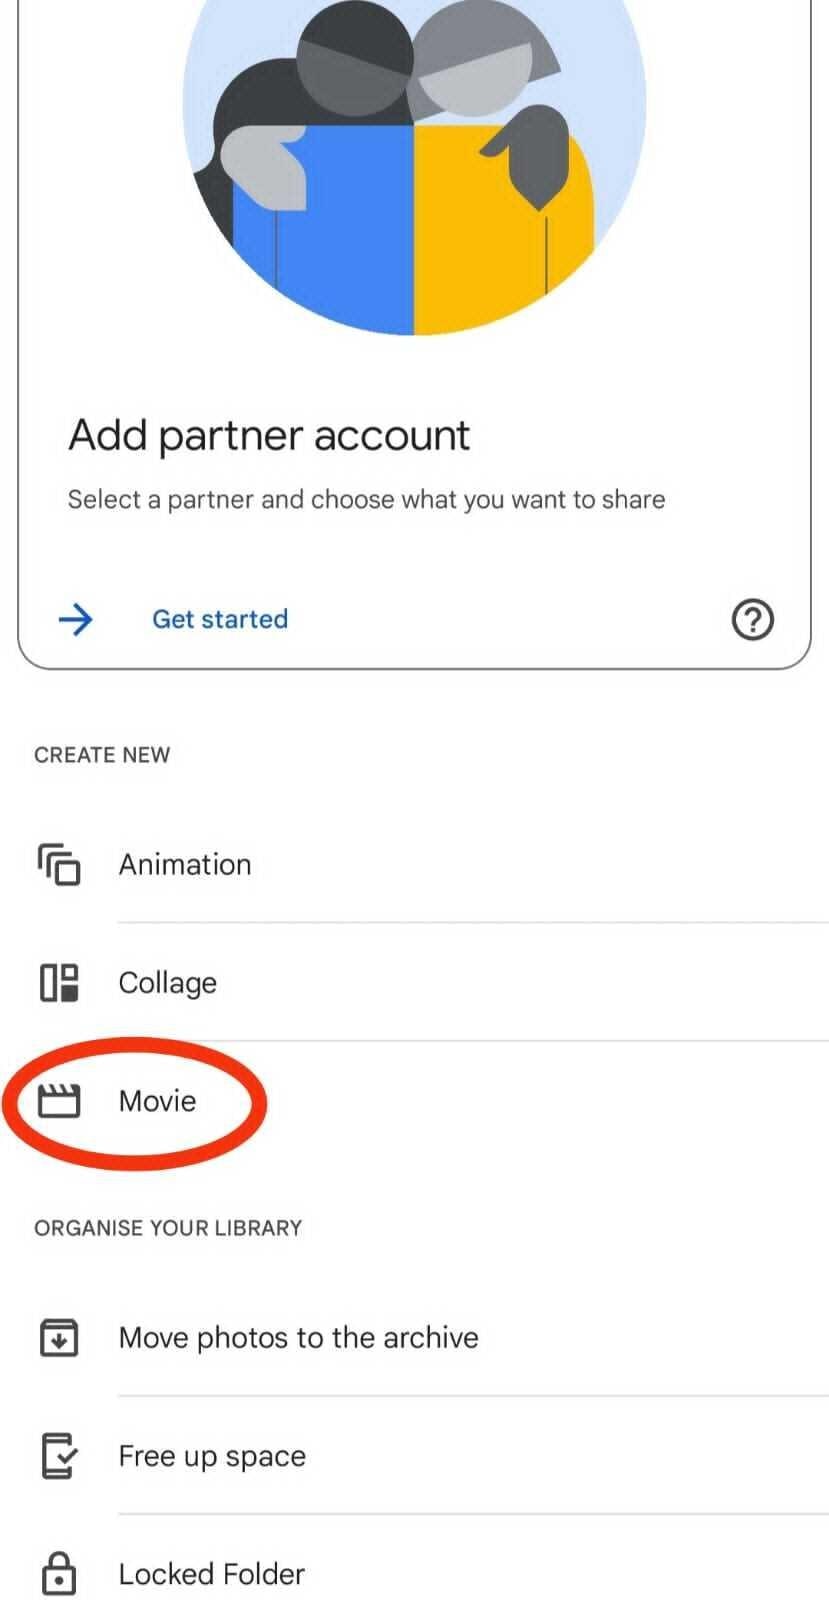Screen dimensions: 829x1600
Task: Select Collage under Create New
Action: (x=167, y=983)
